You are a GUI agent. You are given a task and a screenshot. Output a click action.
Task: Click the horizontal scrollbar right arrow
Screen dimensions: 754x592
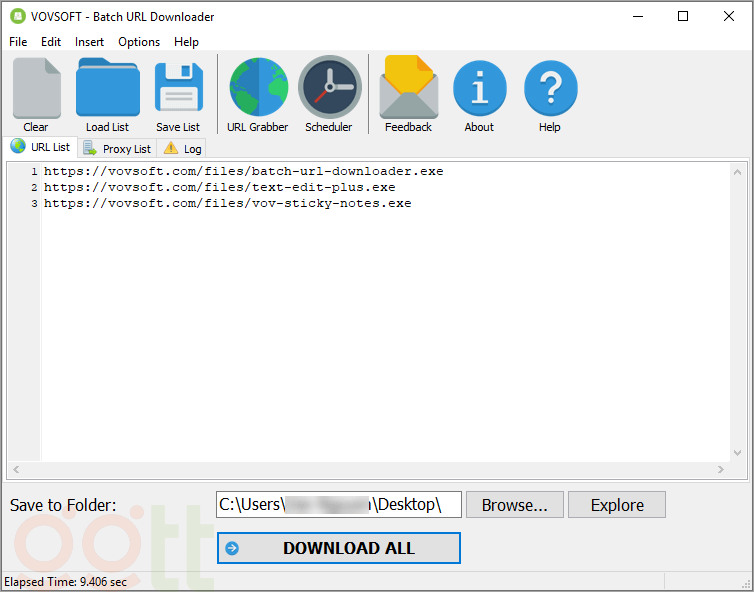pyautogui.click(x=721, y=470)
